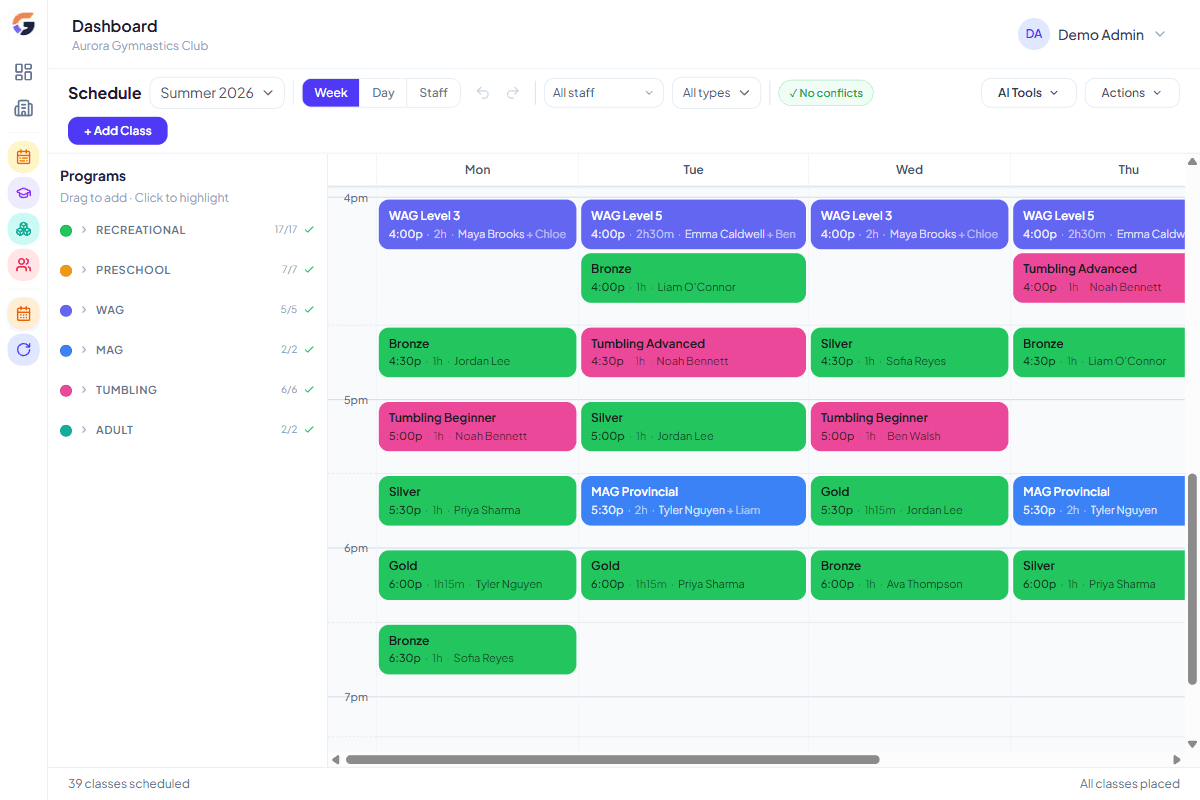Expand the WAG program chevron
Image resolution: width=1200 pixels, height=800 pixels.
coord(84,310)
